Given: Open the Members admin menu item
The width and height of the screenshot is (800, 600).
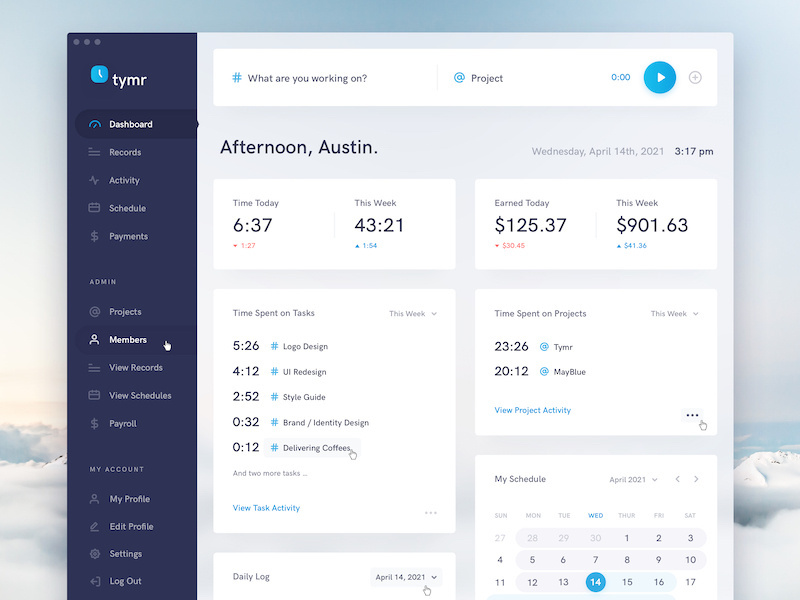Looking at the screenshot, I should 136,340.
